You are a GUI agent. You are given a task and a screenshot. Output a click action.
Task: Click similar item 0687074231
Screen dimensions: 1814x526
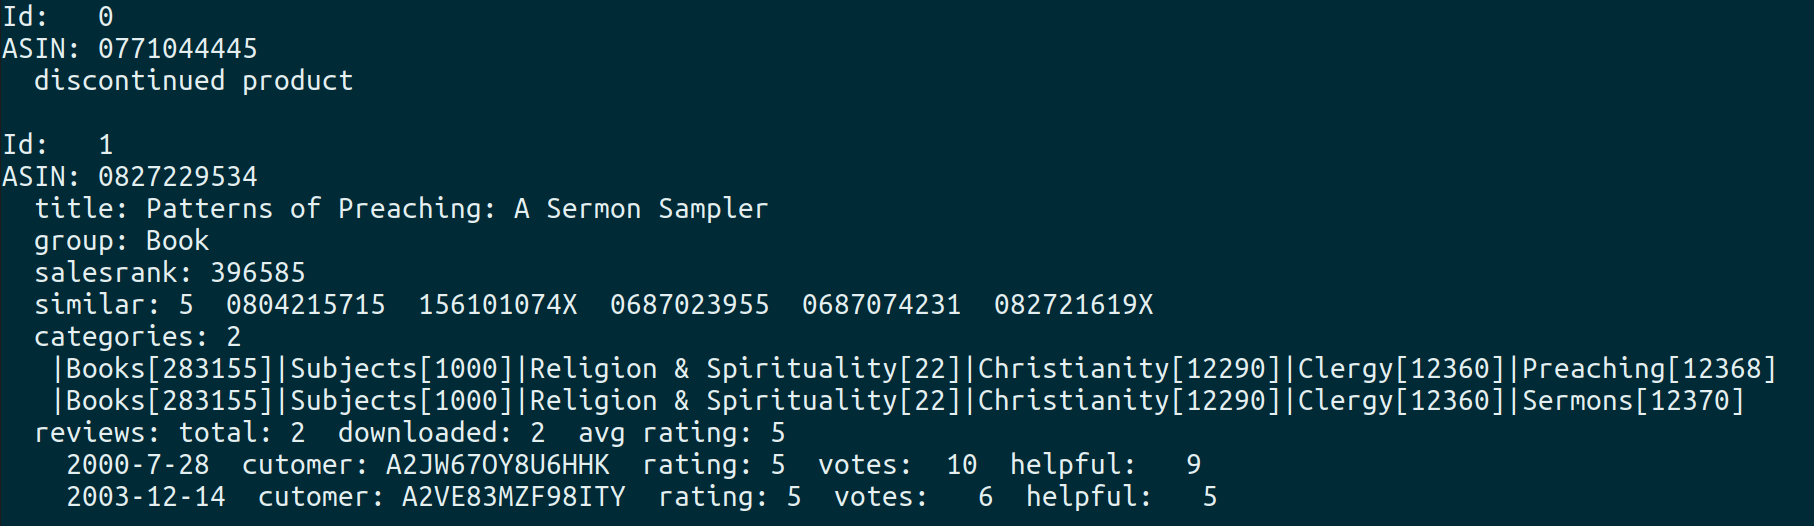pyautogui.click(x=881, y=305)
